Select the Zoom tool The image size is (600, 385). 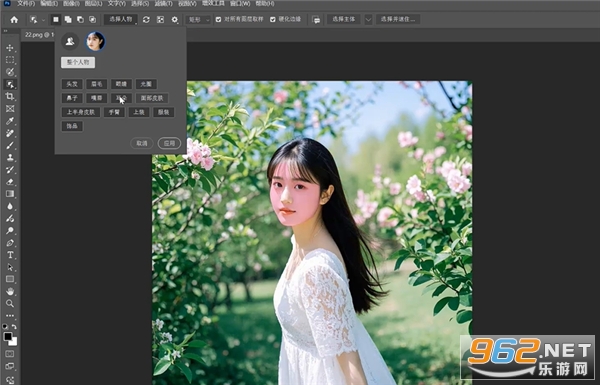pyautogui.click(x=10, y=303)
